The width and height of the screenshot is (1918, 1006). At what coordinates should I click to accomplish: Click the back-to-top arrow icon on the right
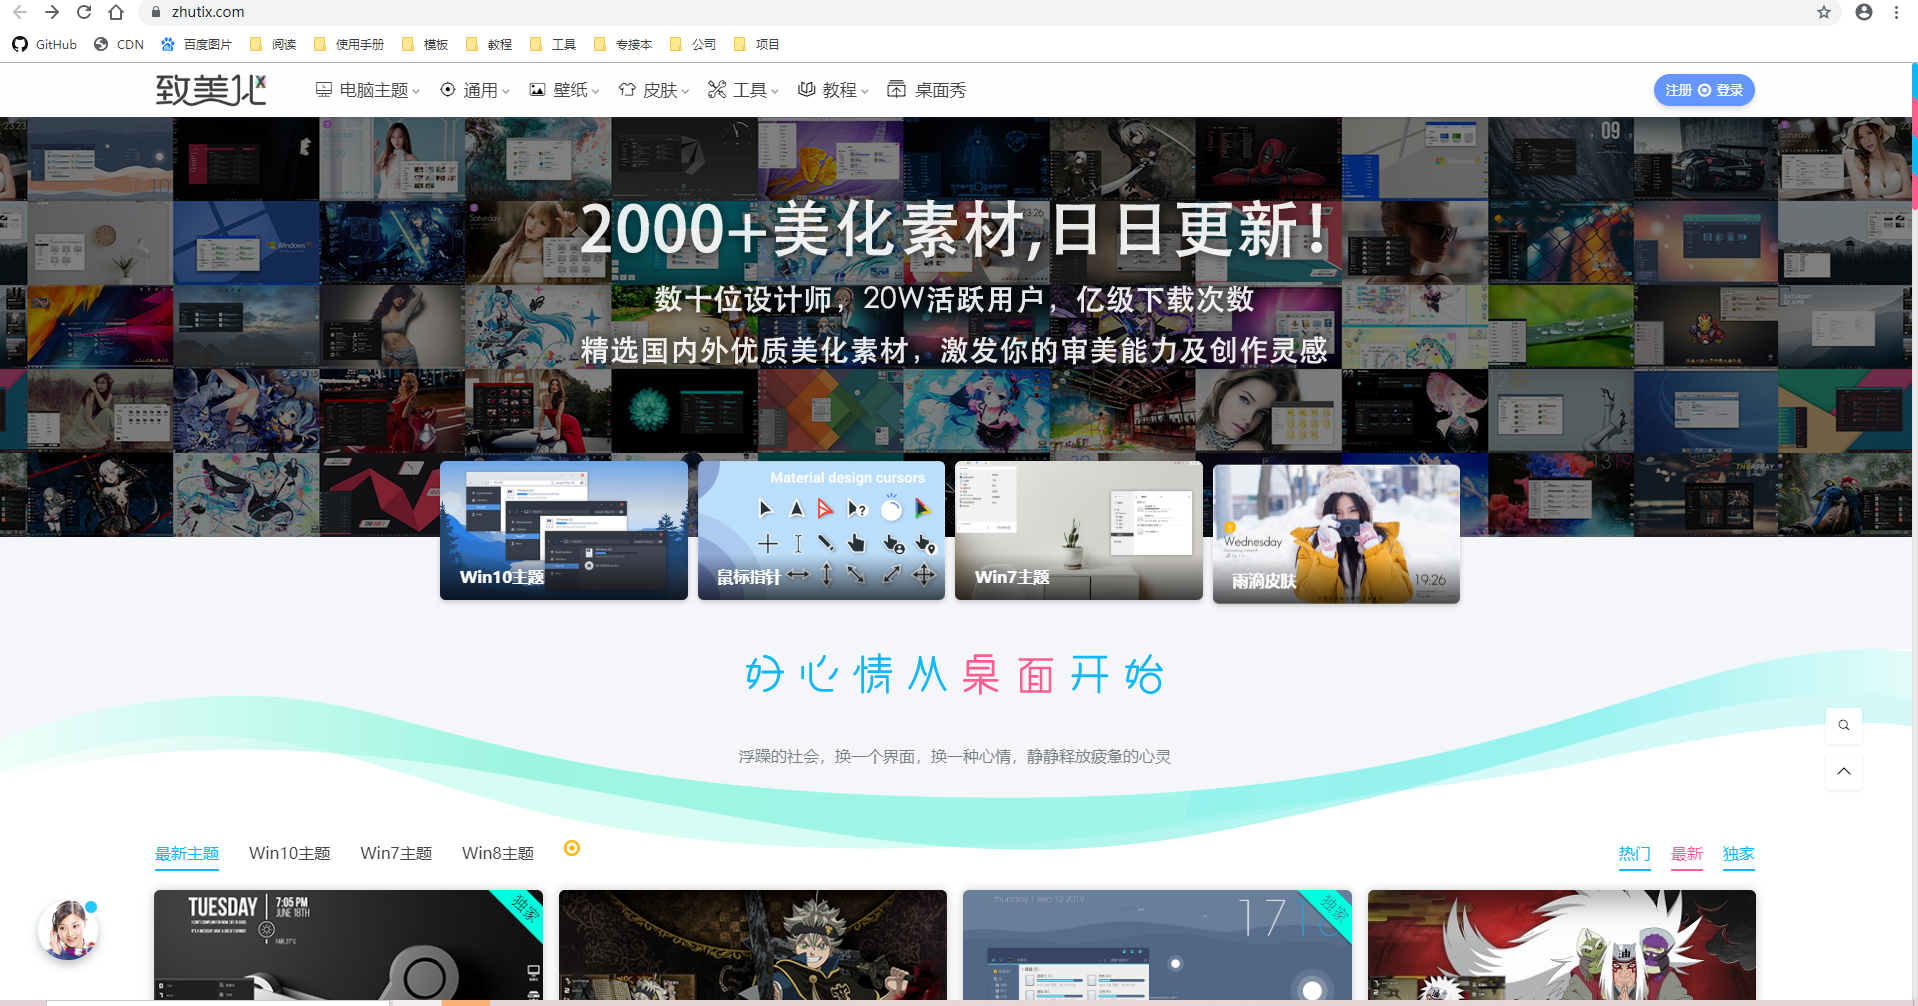1843,771
